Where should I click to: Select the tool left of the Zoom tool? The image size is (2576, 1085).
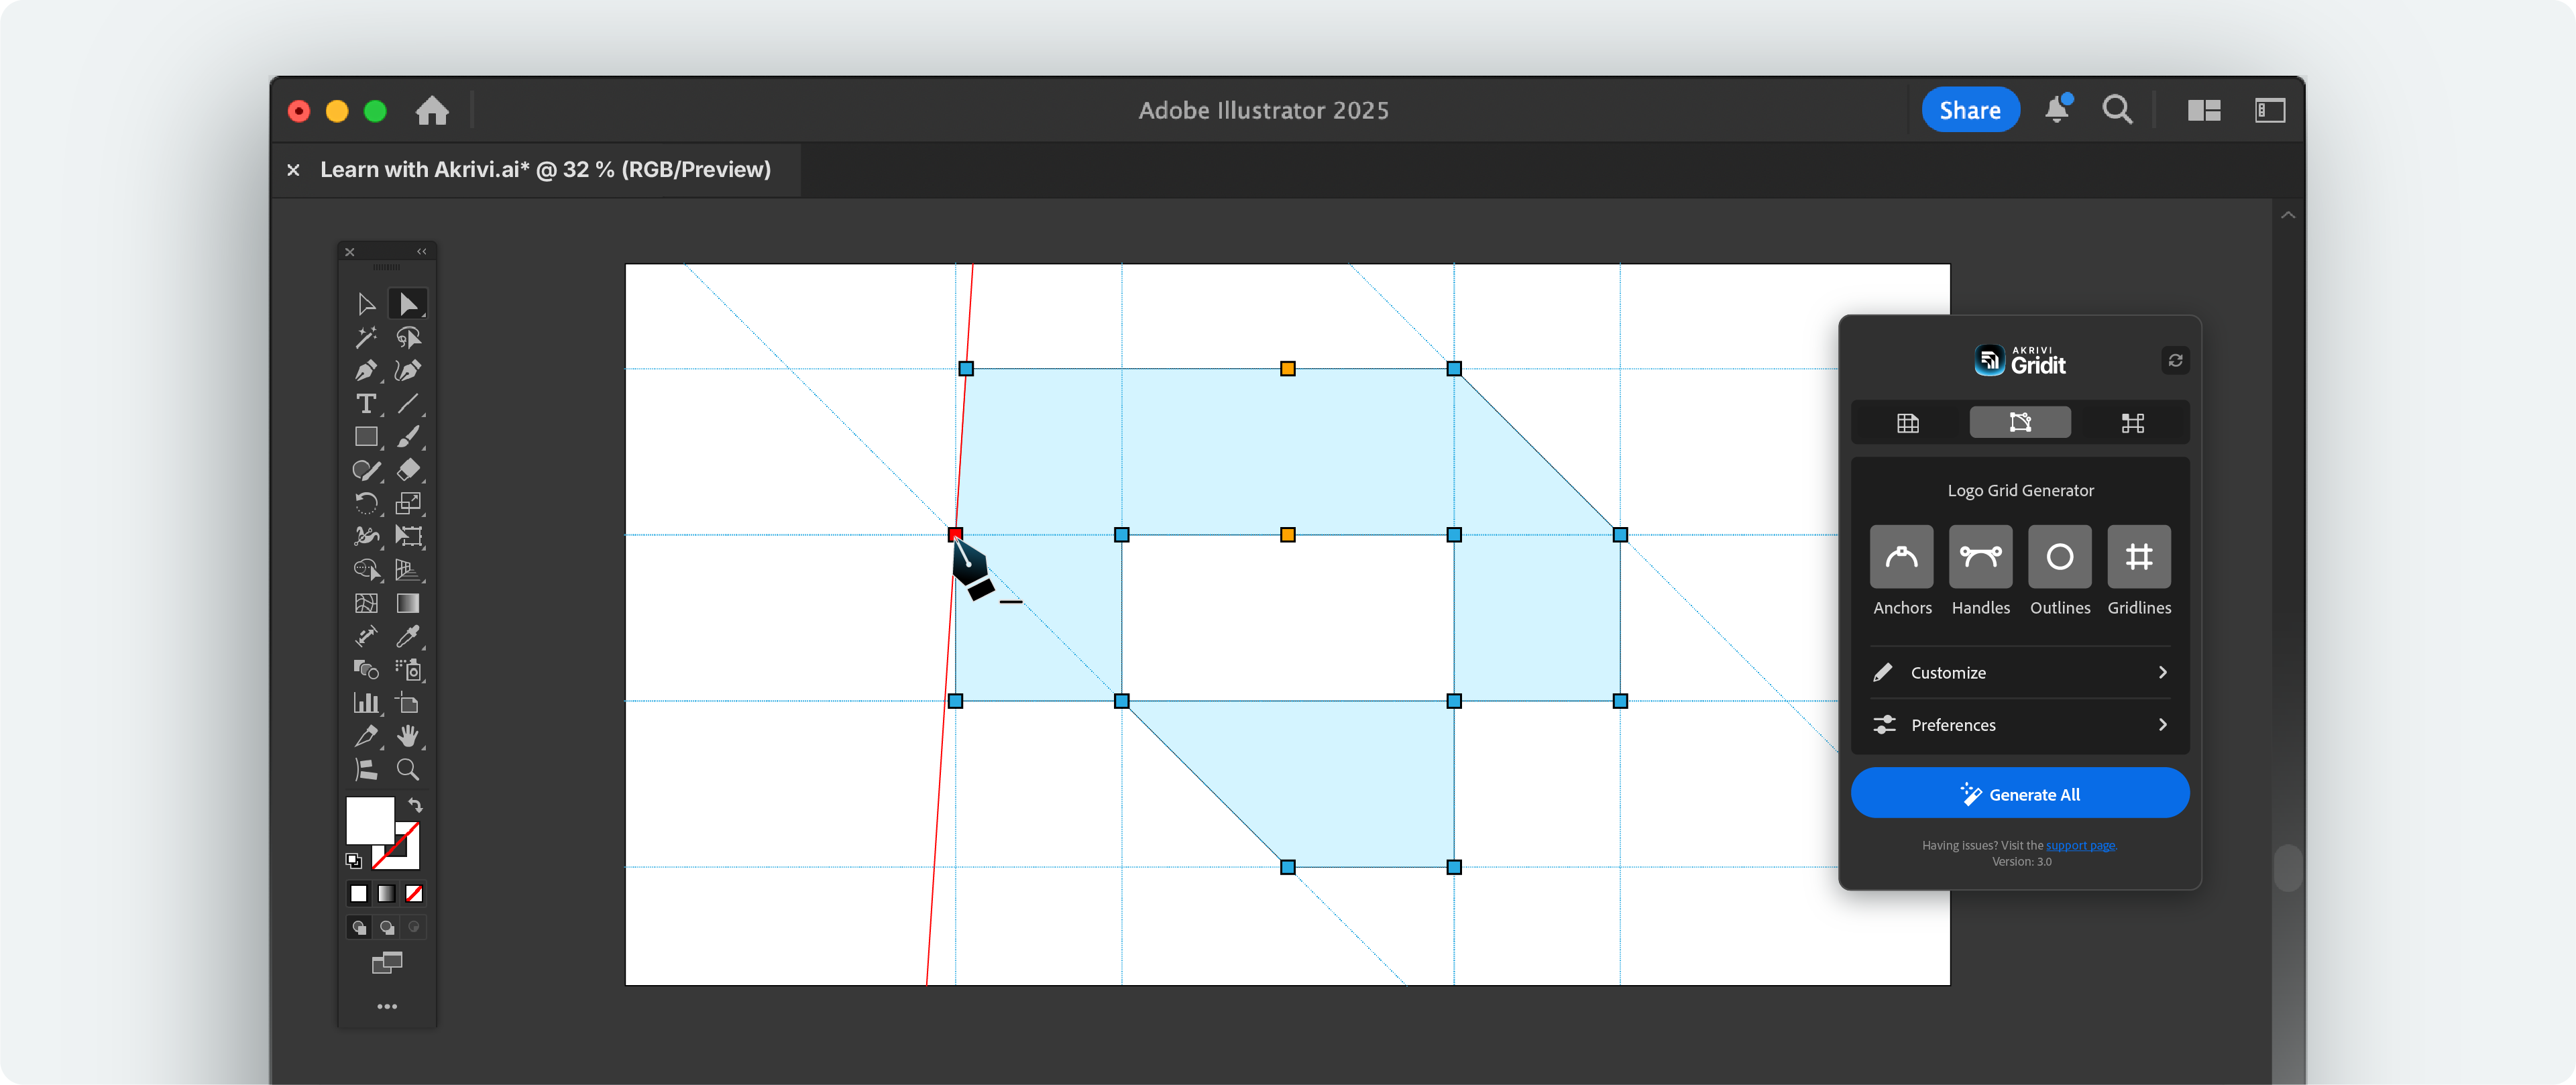click(366, 769)
